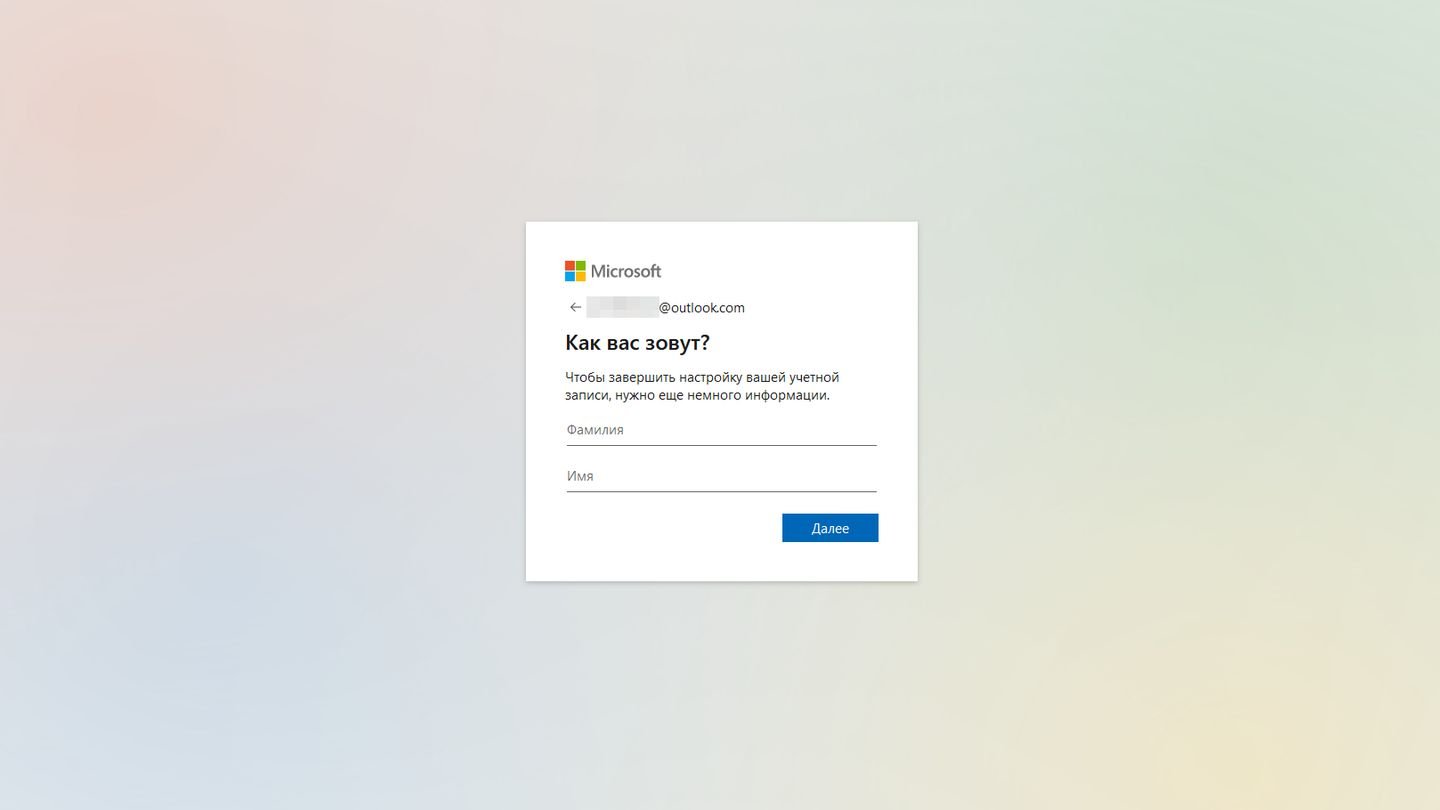
Task: Click the back arrow next to email
Action: [575, 307]
